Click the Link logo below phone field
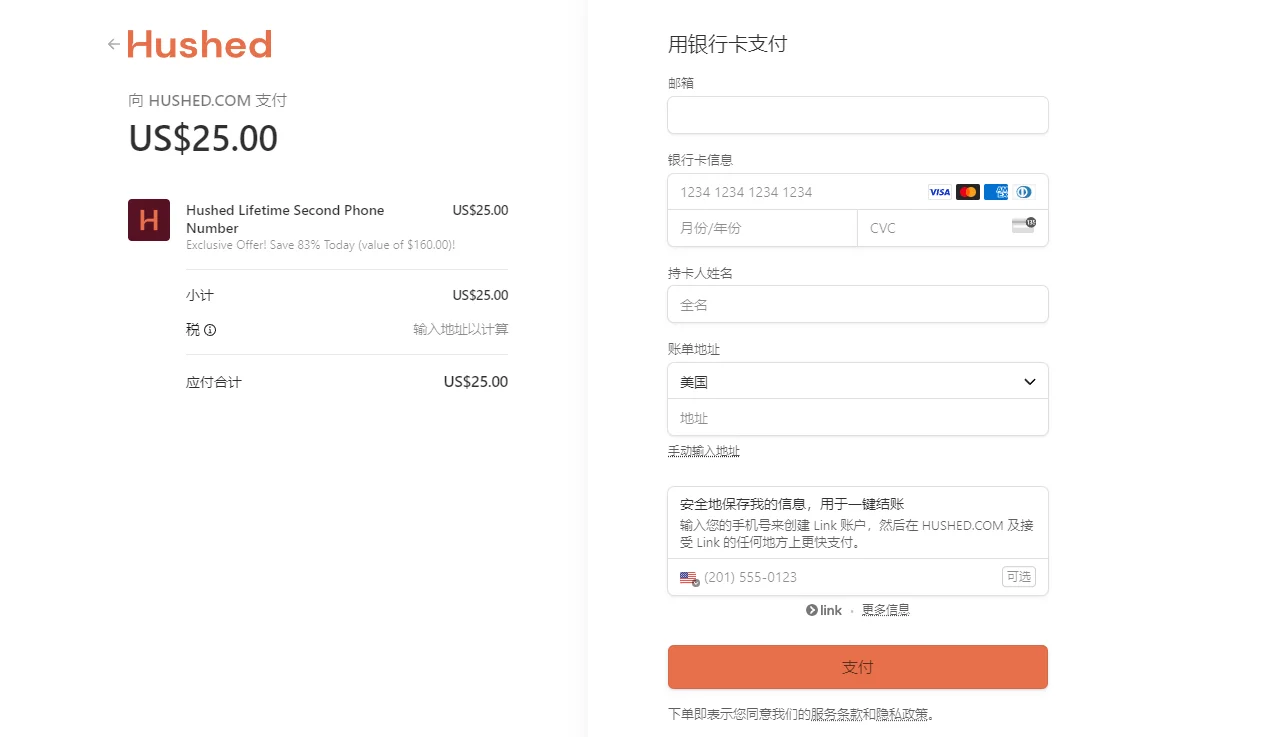 point(824,610)
